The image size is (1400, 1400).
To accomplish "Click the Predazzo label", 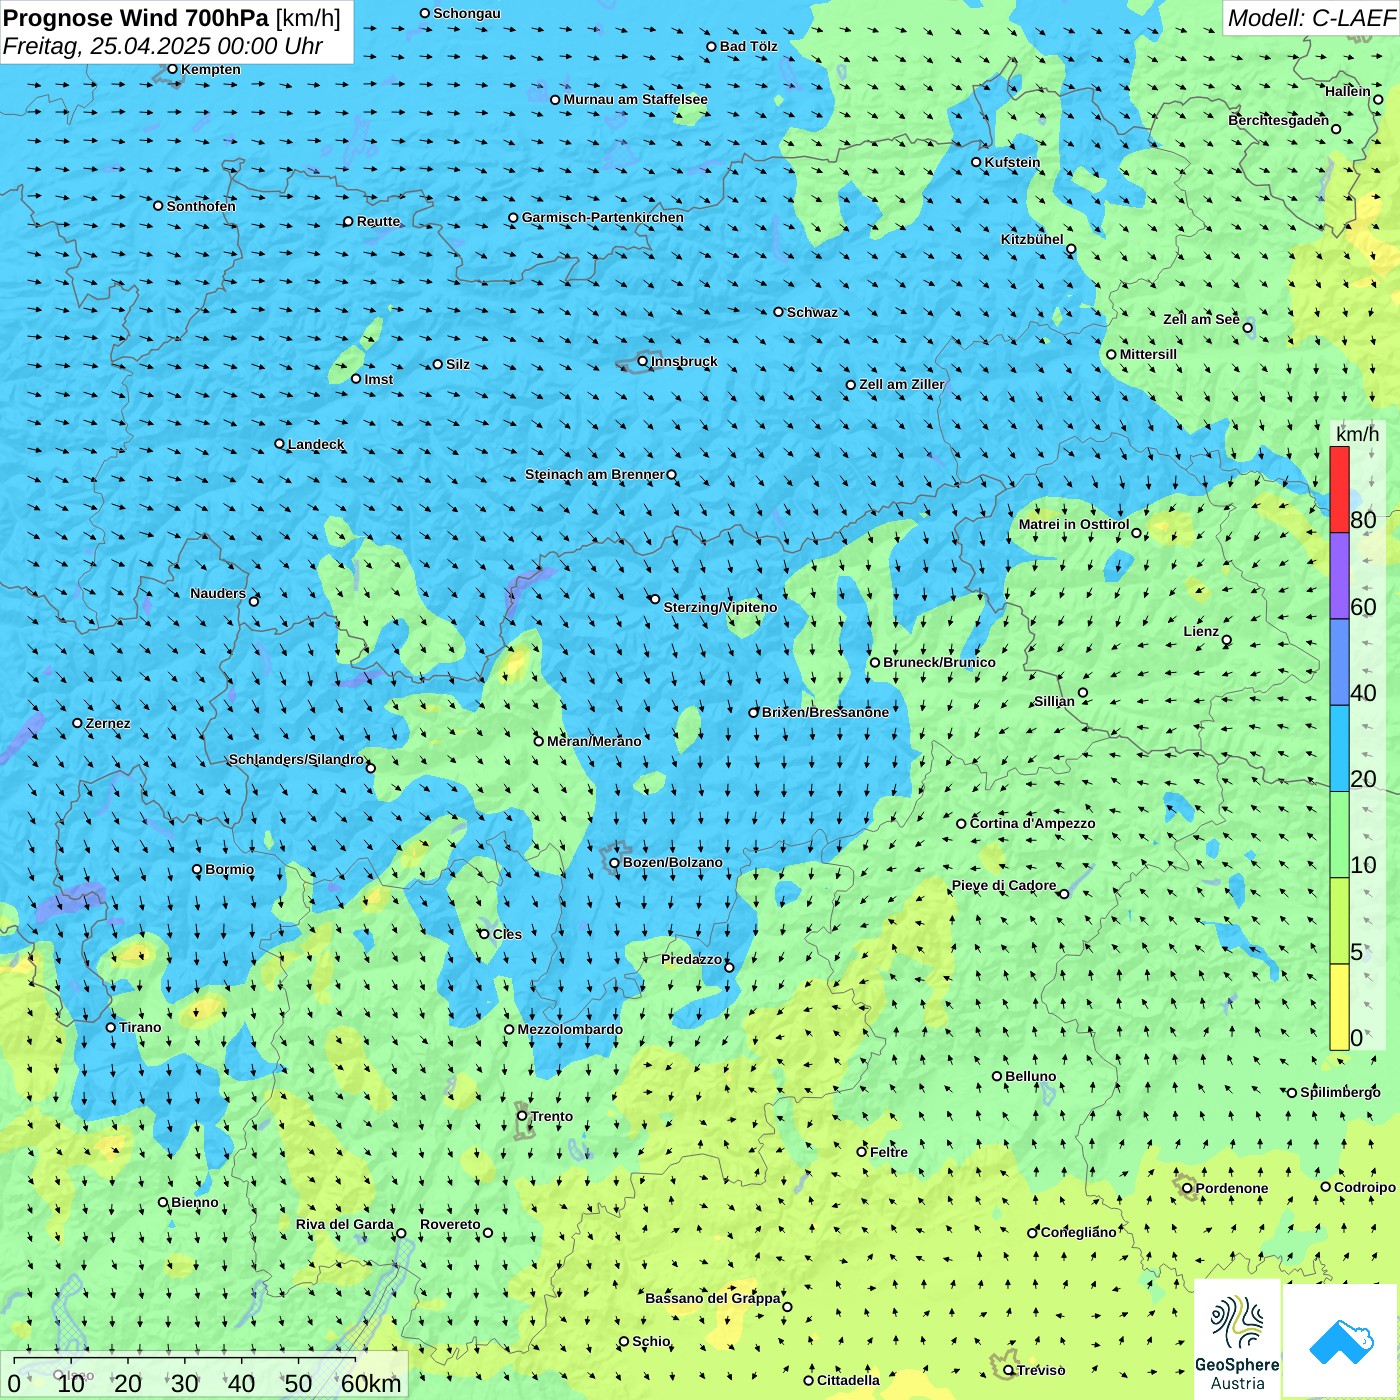I will tap(691, 959).
